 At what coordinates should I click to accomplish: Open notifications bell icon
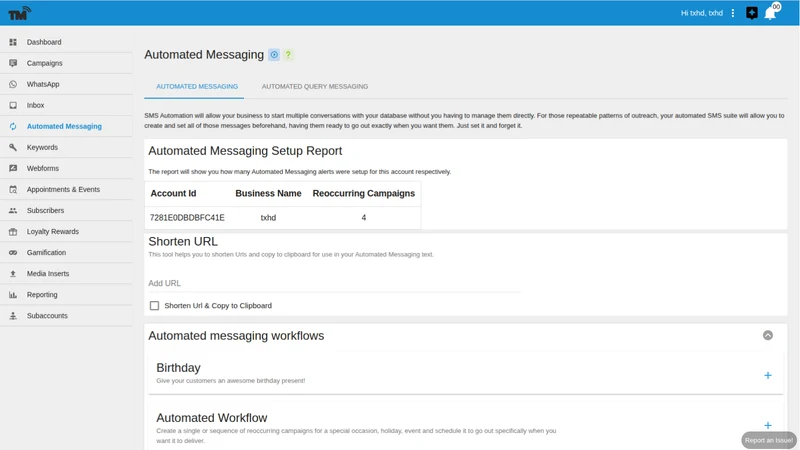(770, 13)
